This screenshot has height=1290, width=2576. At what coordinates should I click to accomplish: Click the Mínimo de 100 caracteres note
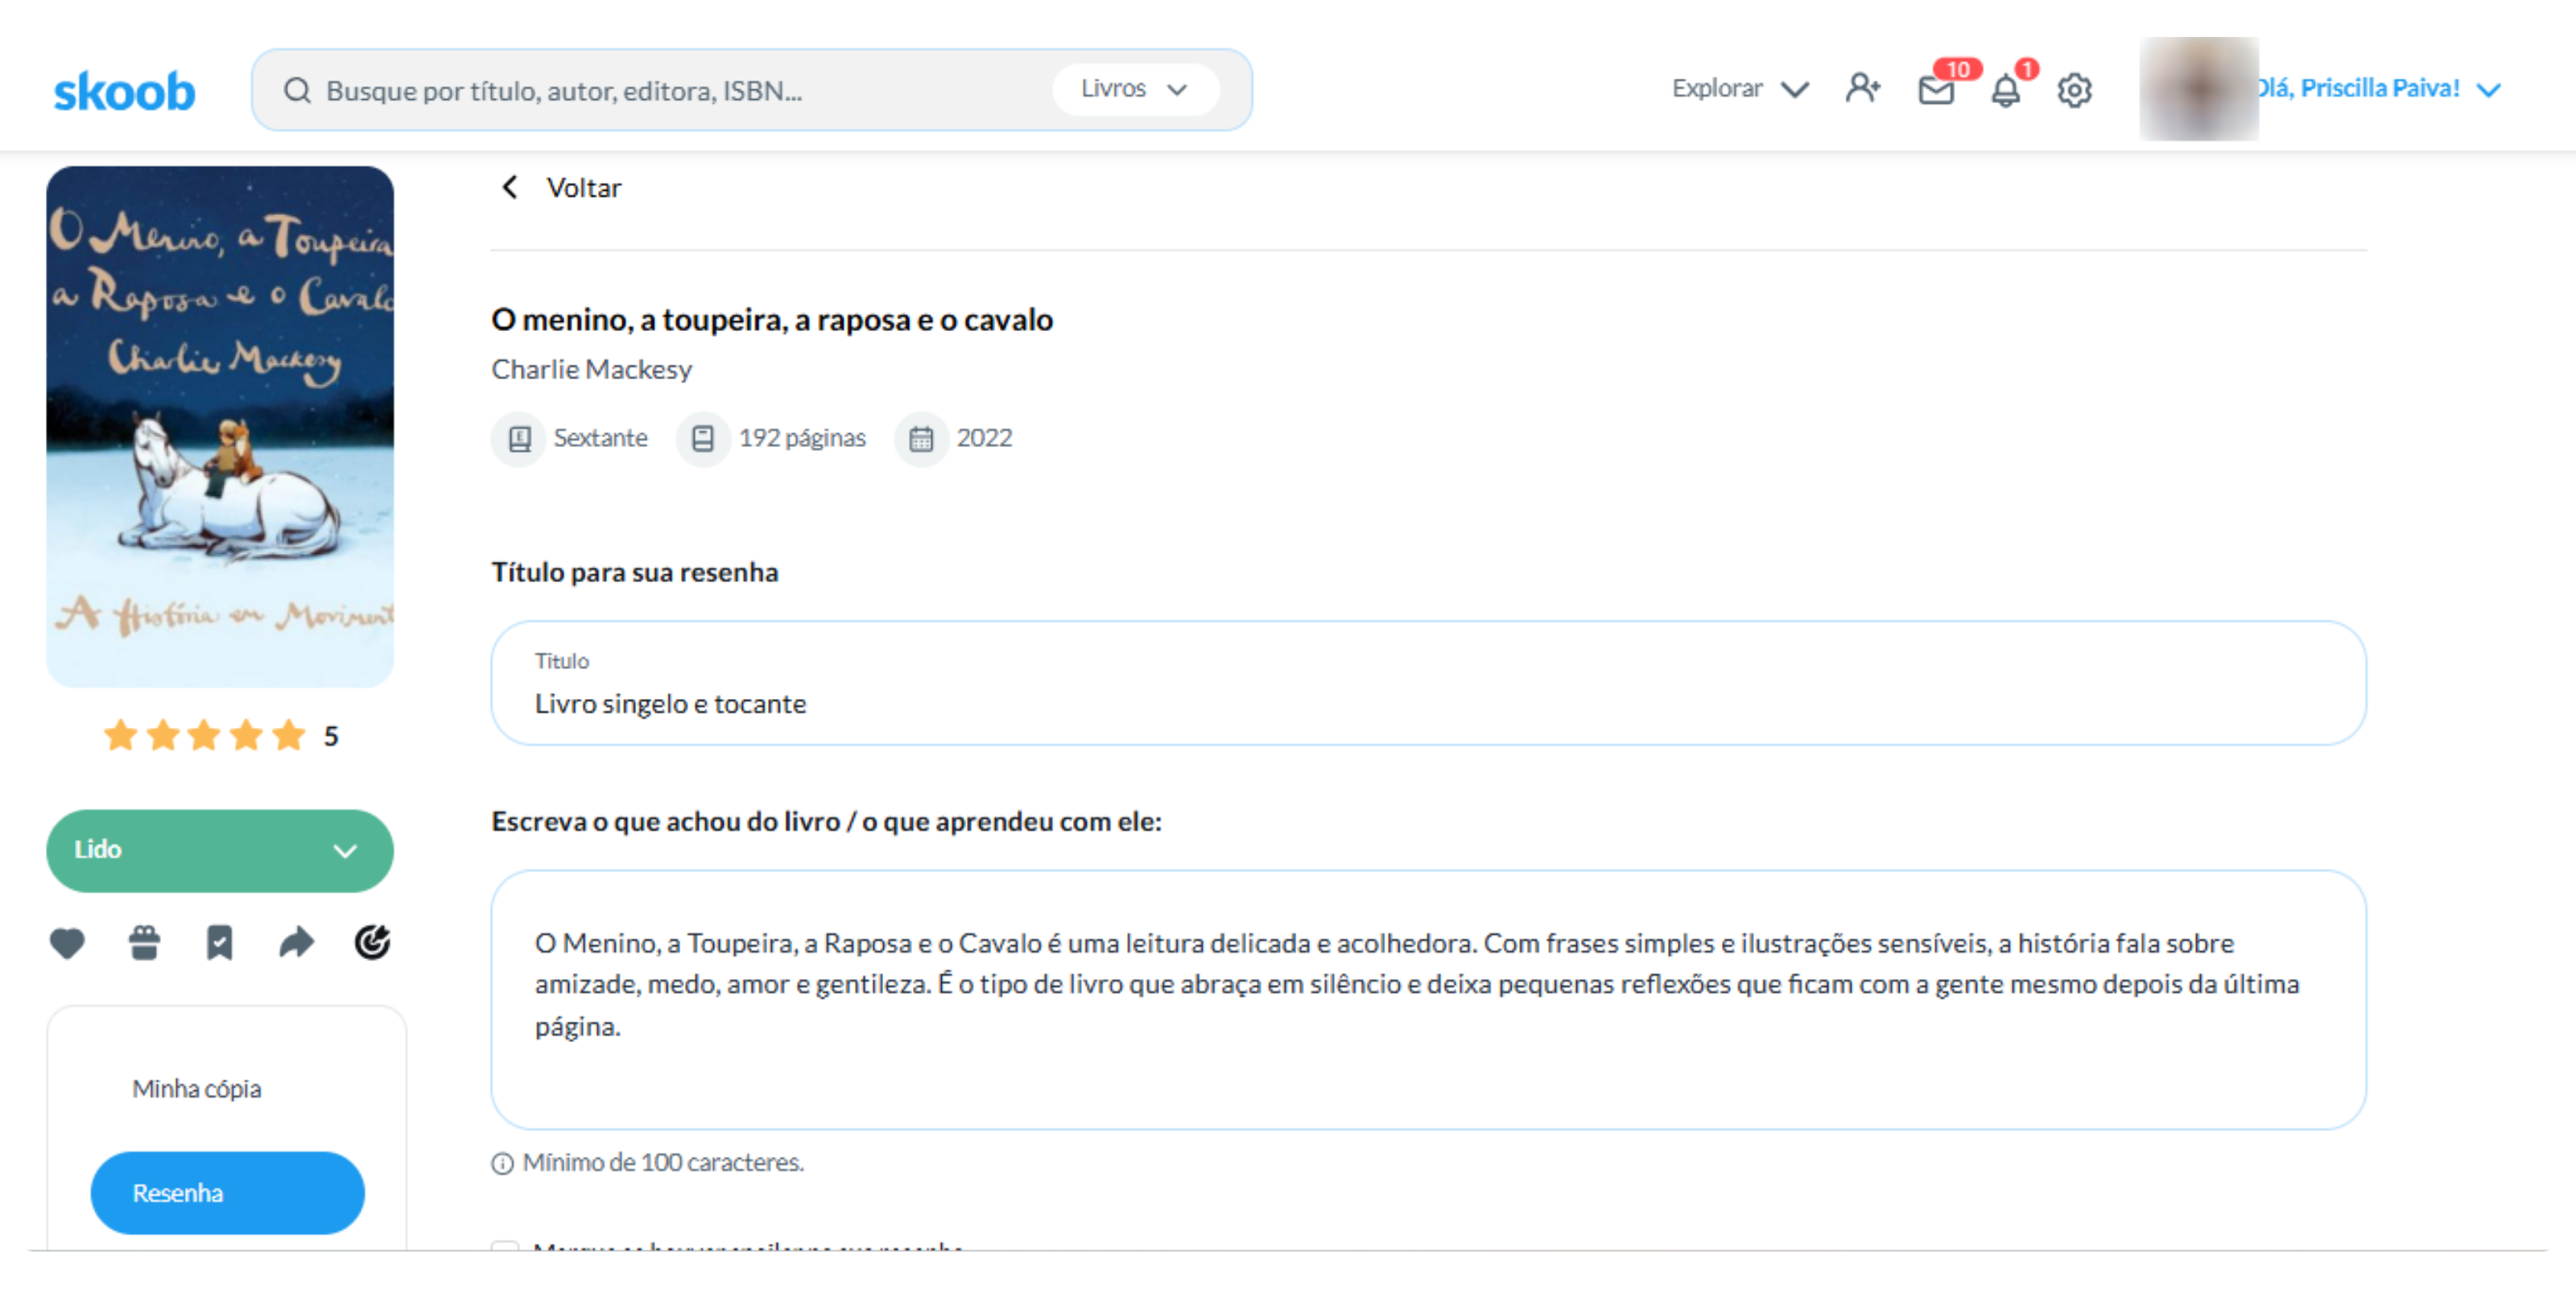[x=664, y=1163]
